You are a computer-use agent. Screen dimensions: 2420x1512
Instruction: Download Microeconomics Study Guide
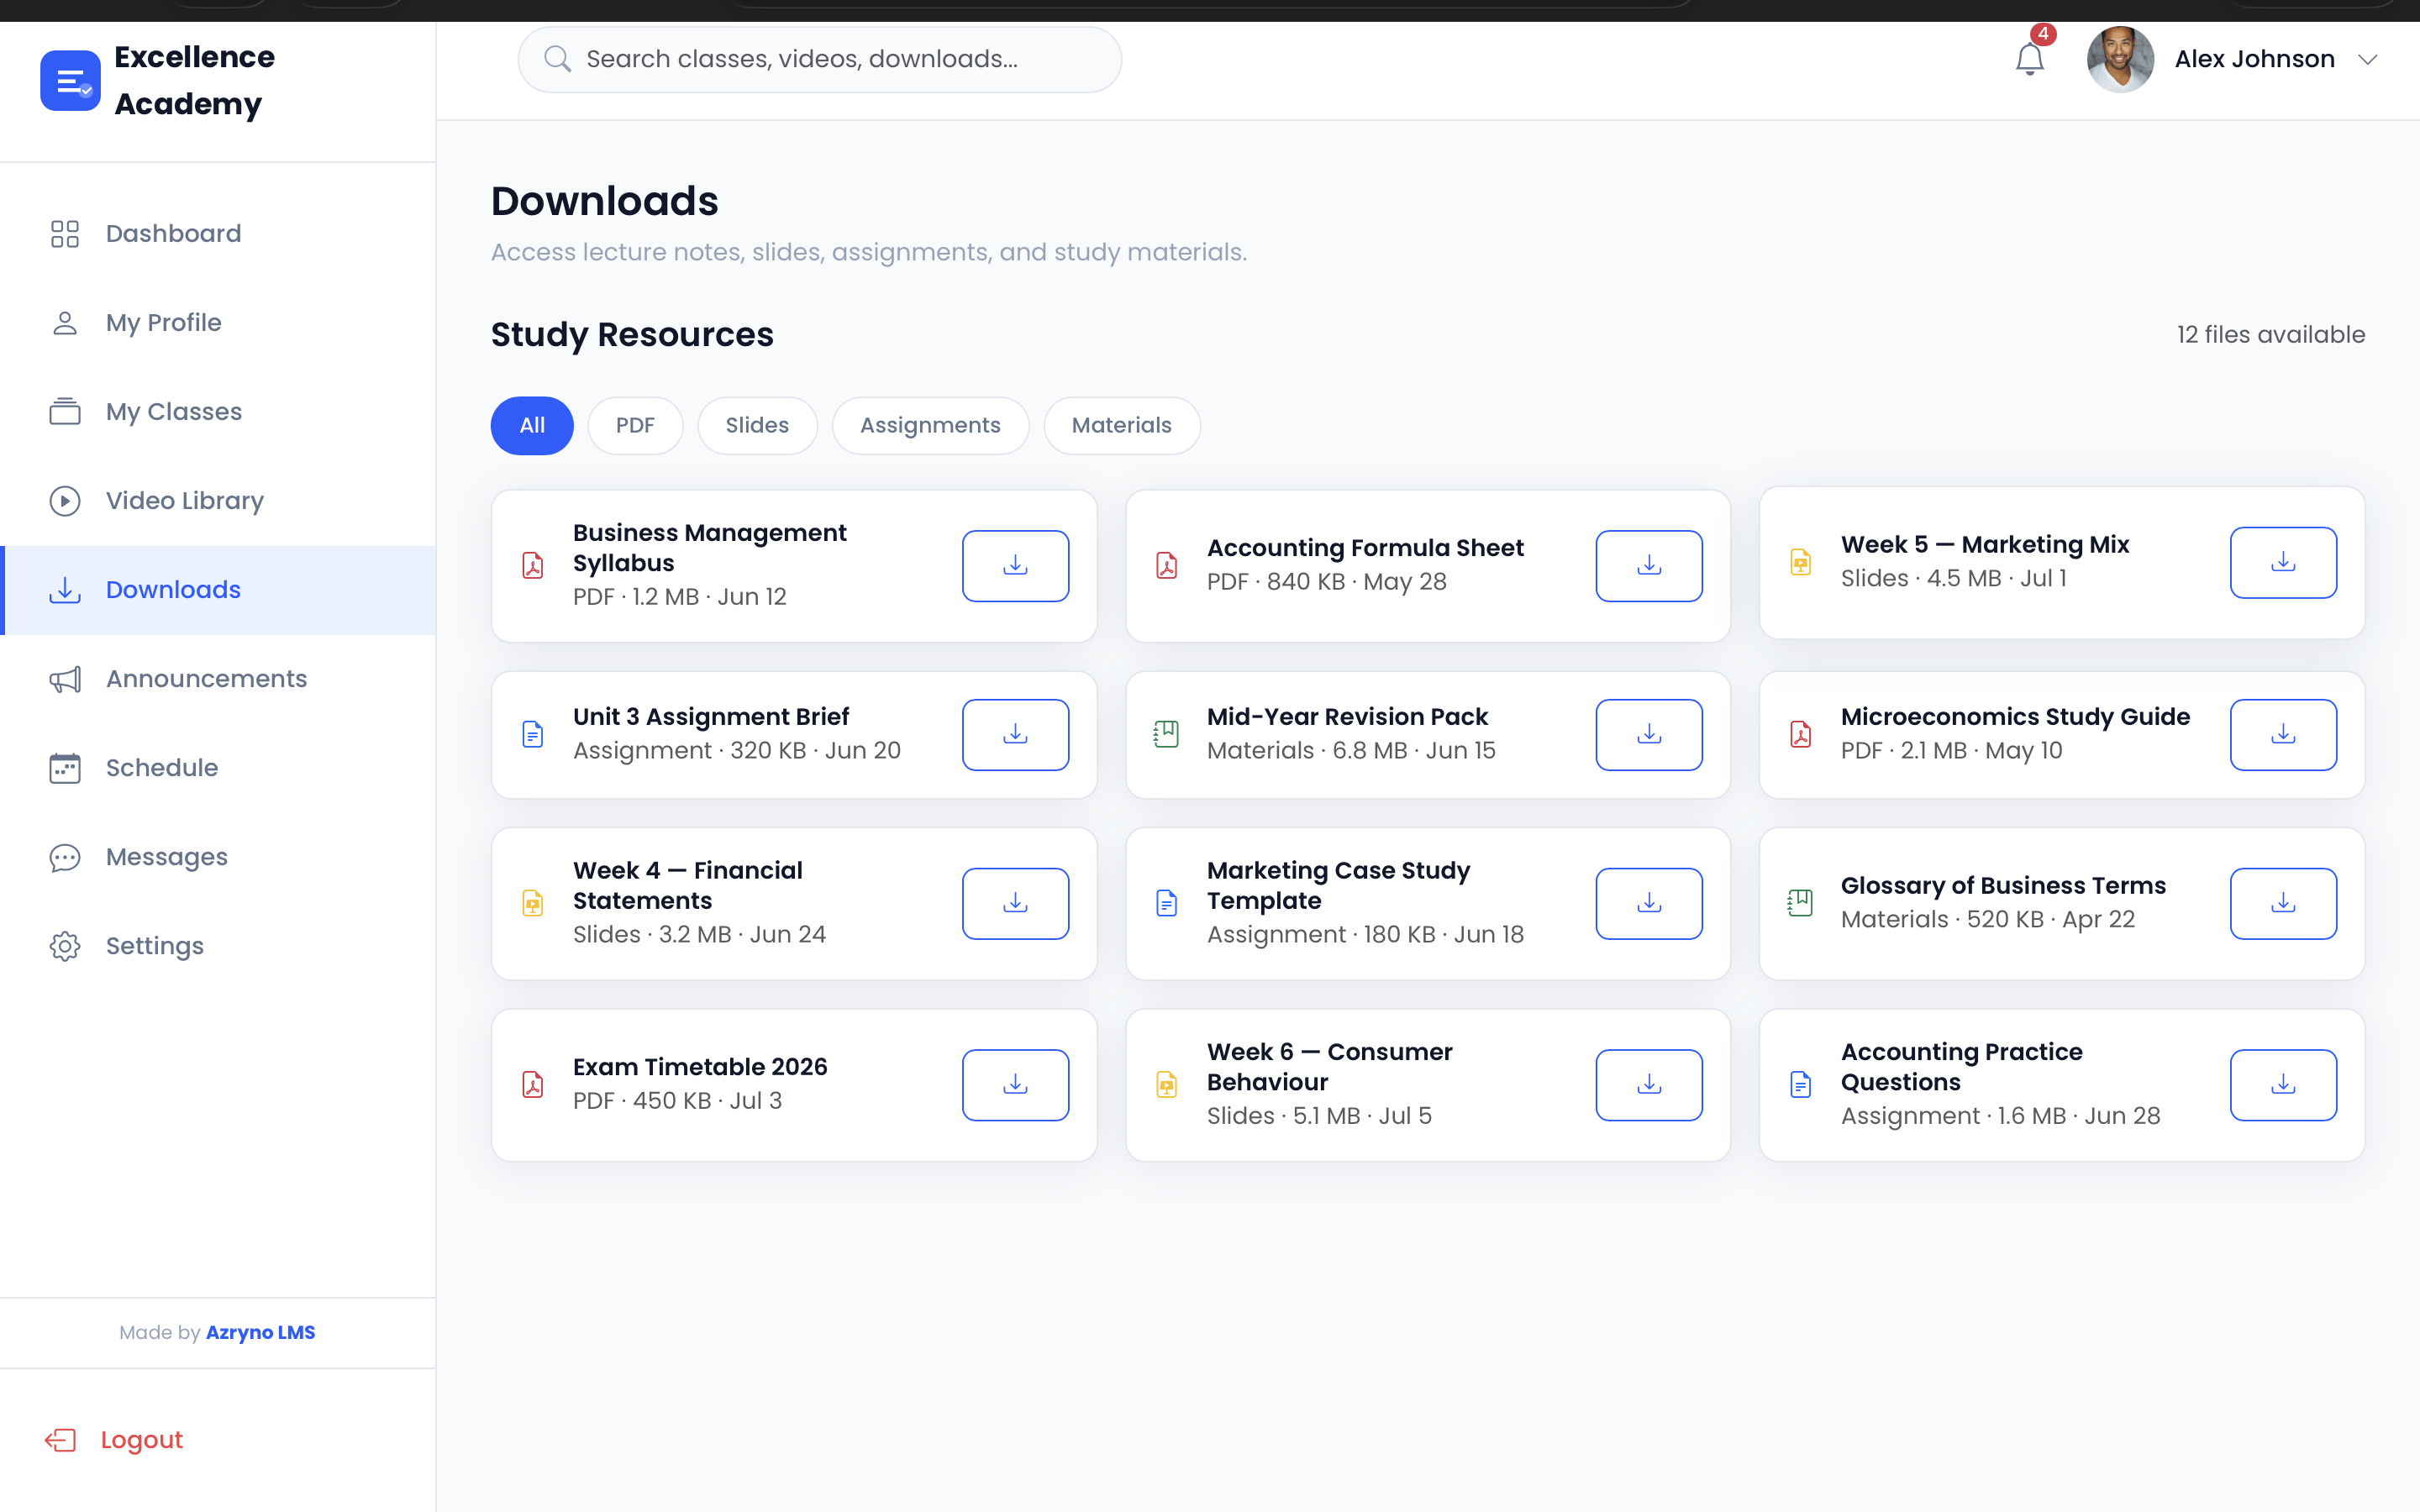[x=2283, y=734]
